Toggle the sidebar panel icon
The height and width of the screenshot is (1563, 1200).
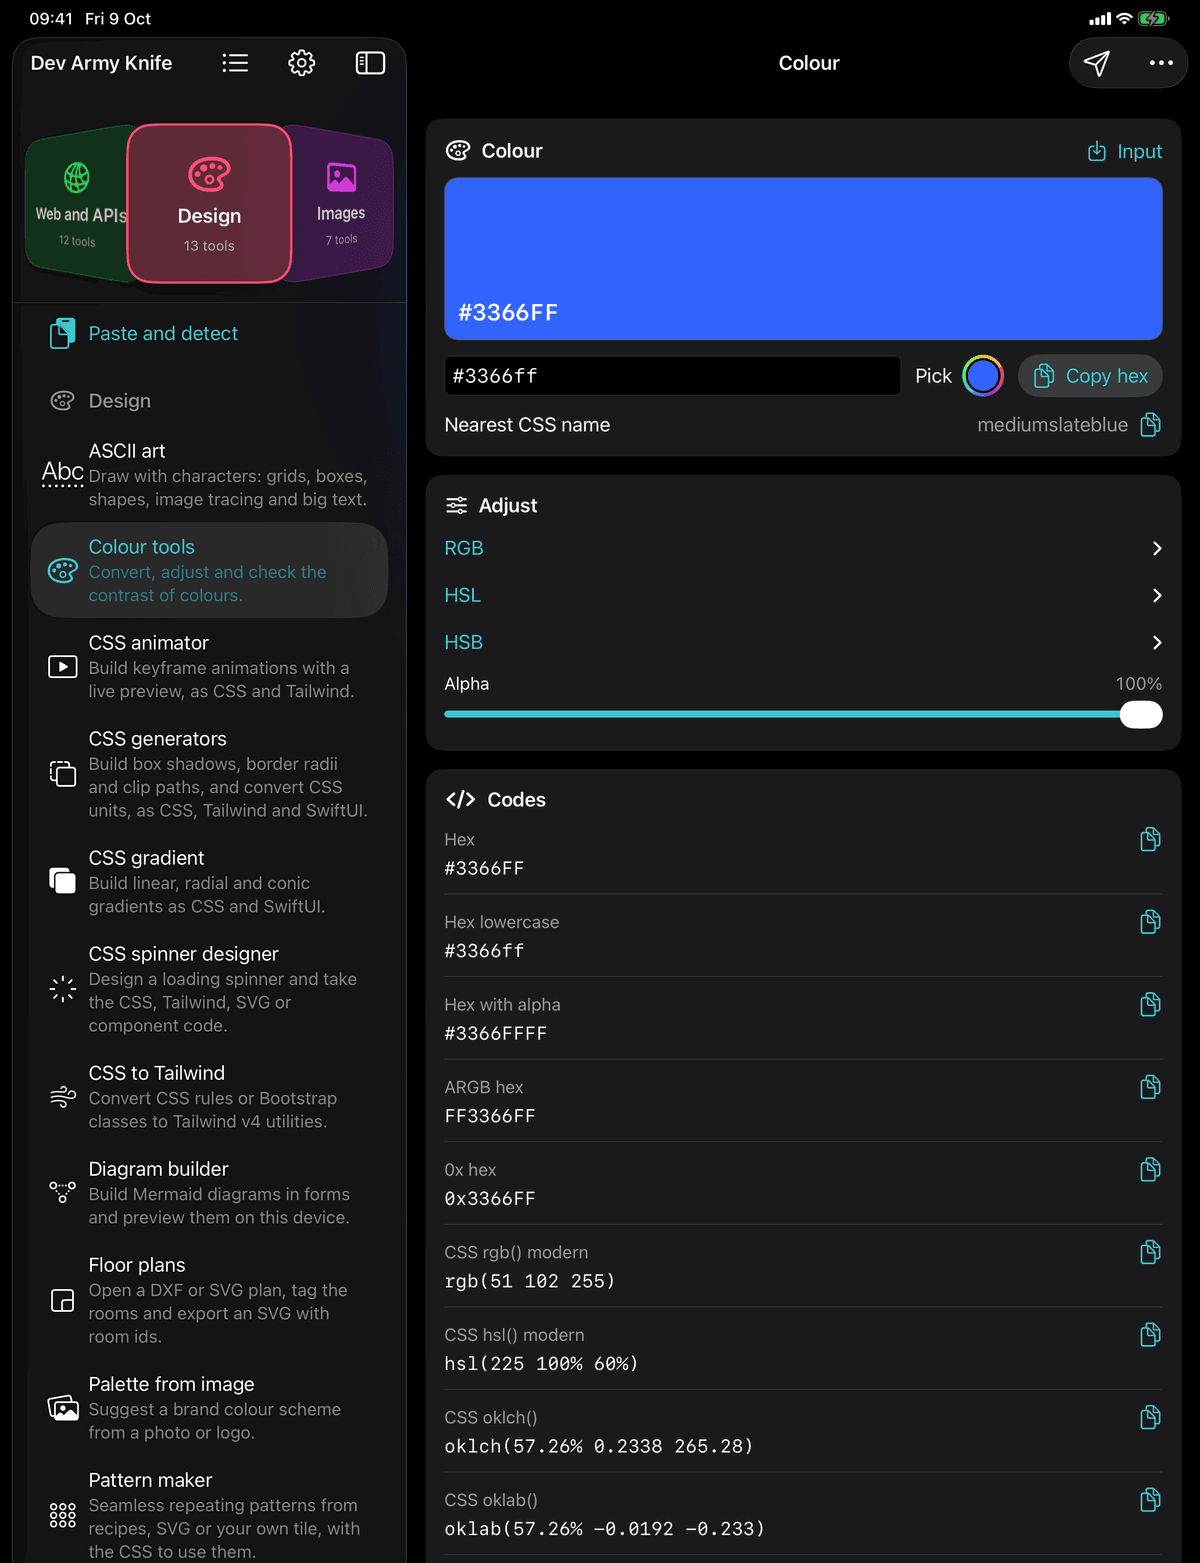click(370, 63)
